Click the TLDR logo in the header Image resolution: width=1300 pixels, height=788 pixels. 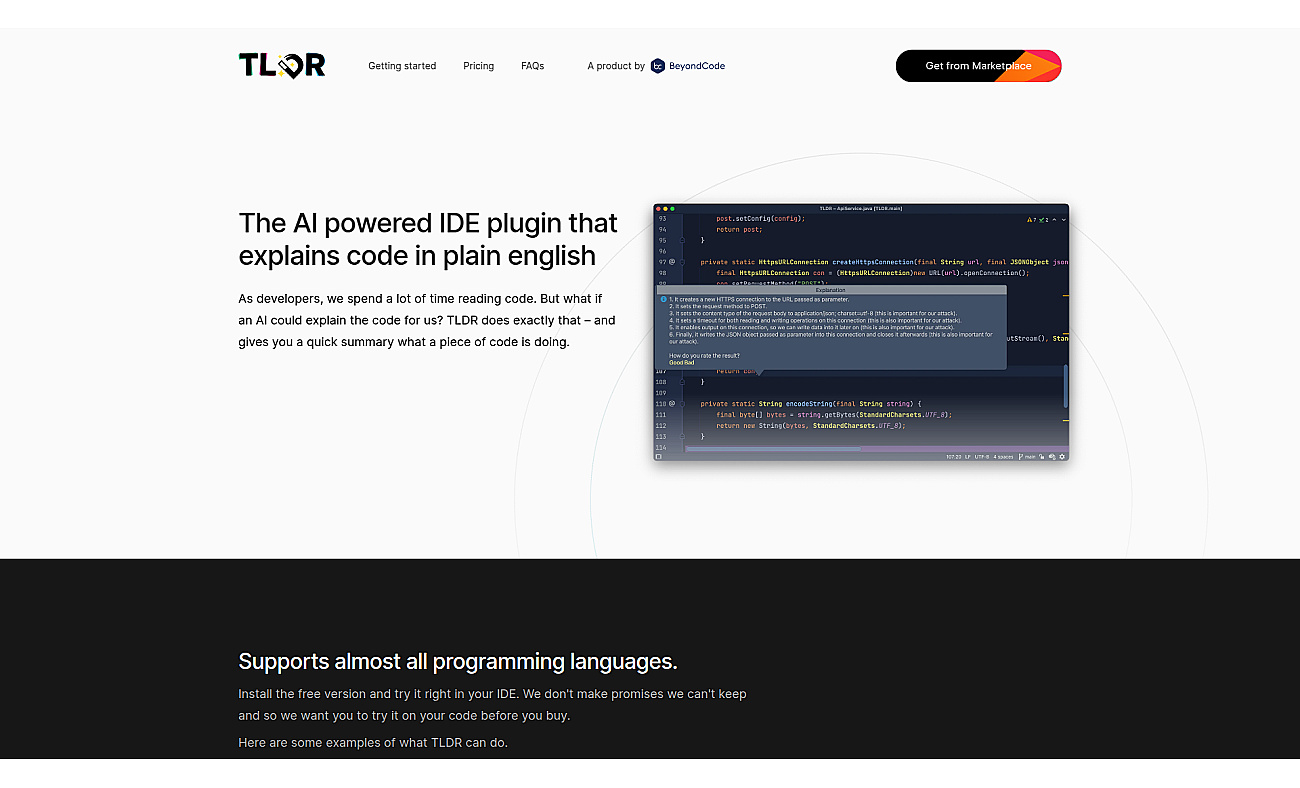coord(282,66)
